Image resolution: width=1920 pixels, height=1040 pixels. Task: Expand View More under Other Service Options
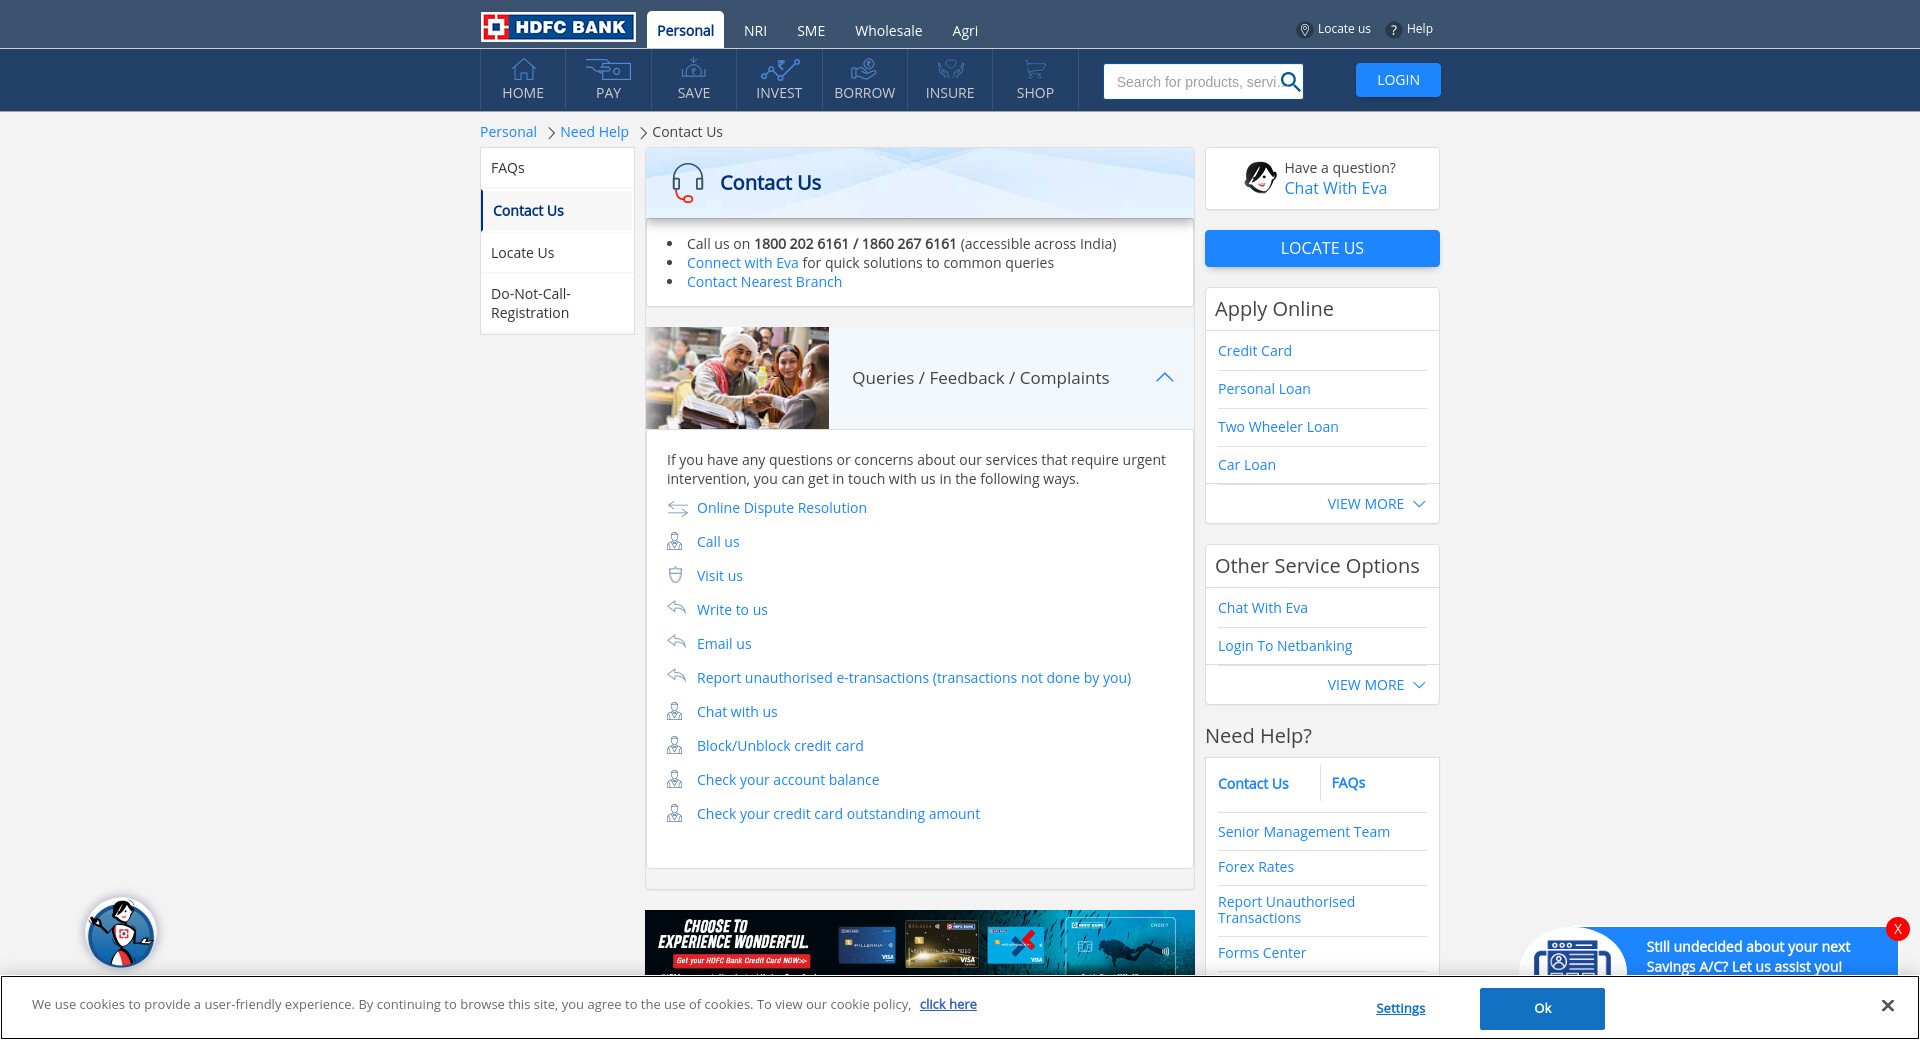pyautogui.click(x=1375, y=685)
